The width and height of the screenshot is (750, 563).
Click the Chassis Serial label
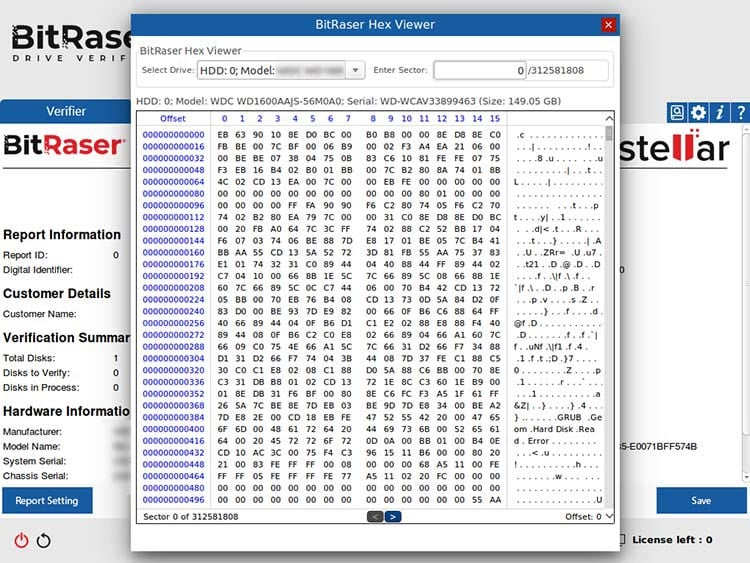point(35,476)
